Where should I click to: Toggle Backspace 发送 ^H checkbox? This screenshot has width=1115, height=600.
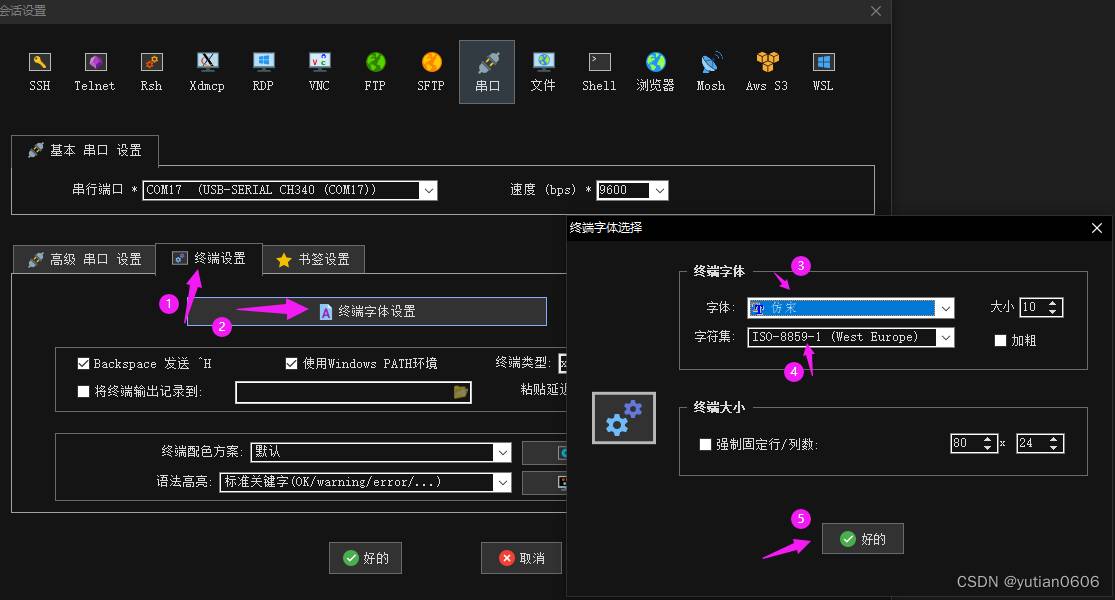(83, 363)
